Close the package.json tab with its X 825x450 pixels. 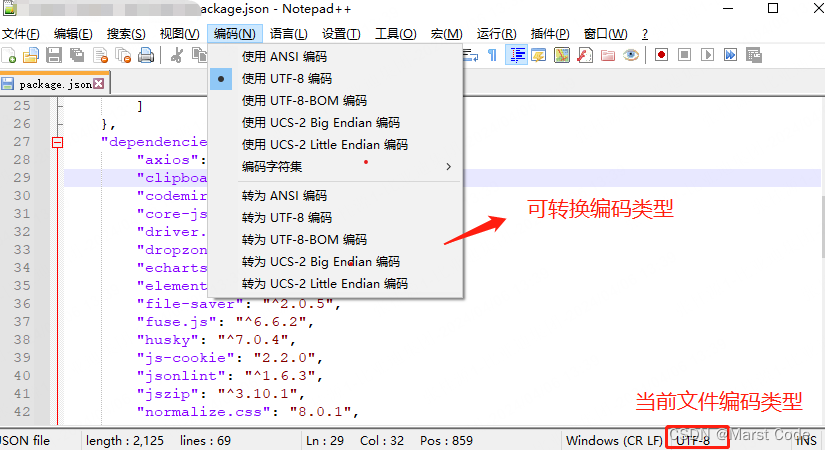point(99,84)
